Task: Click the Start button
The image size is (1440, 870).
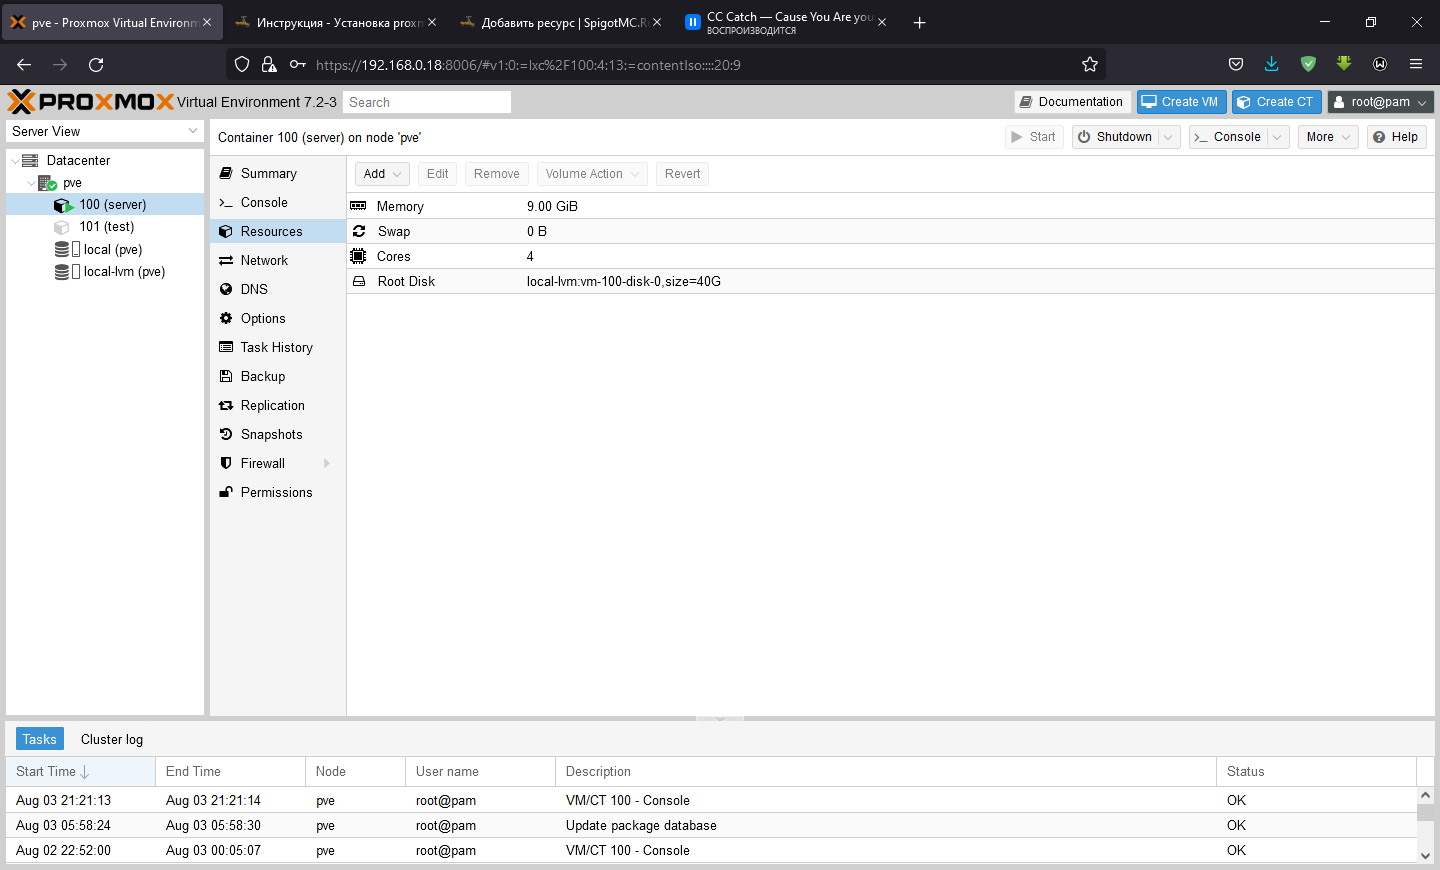Action: point(1034,137)
